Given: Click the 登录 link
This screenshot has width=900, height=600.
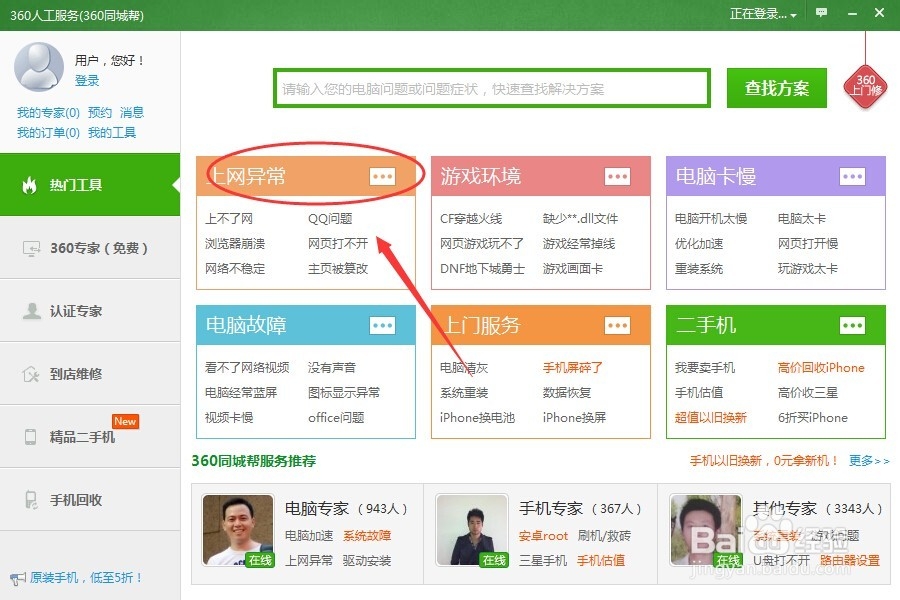Looking at the screenshot, I should [x=87, y=81].
